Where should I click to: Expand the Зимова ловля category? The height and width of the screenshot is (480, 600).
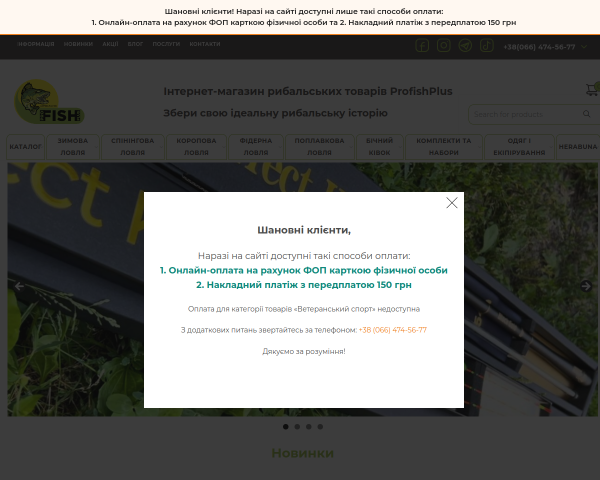pyautogui.click(x=73, y=147)
